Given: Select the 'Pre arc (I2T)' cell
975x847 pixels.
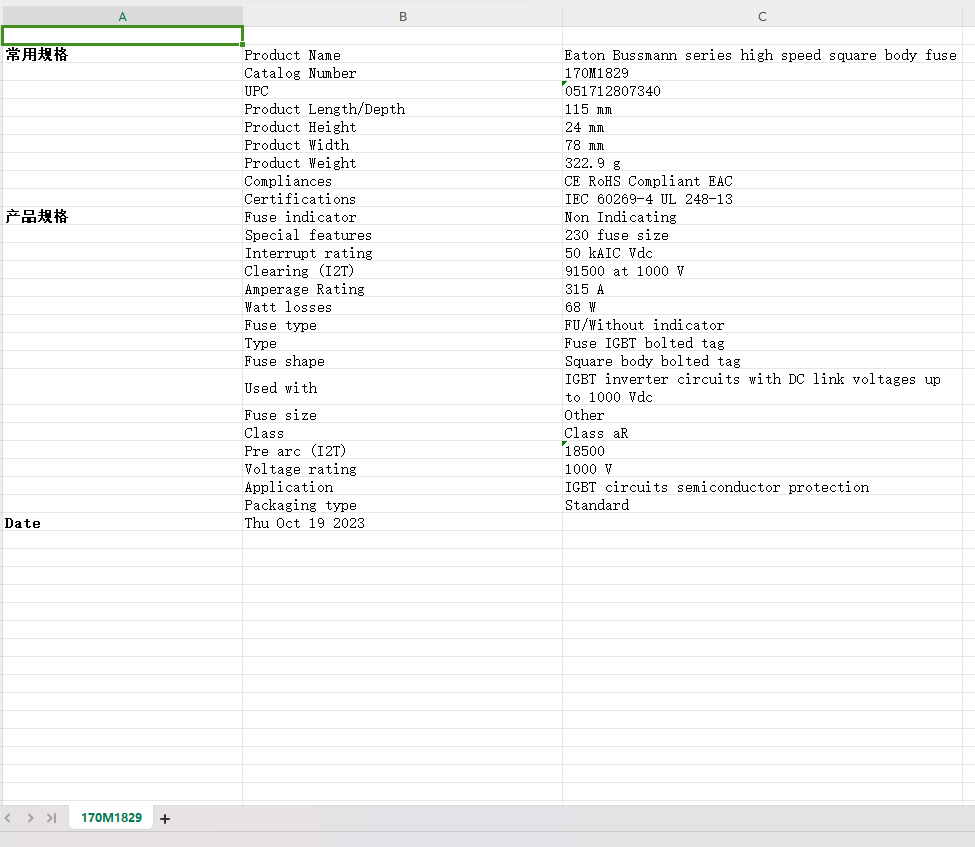Looking at the screenshot, I should [402, 451].
